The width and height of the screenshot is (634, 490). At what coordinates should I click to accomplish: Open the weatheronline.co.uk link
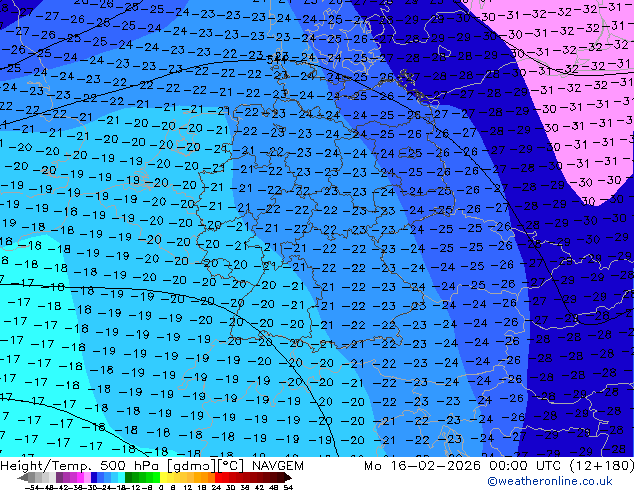(x=550, y=481)
